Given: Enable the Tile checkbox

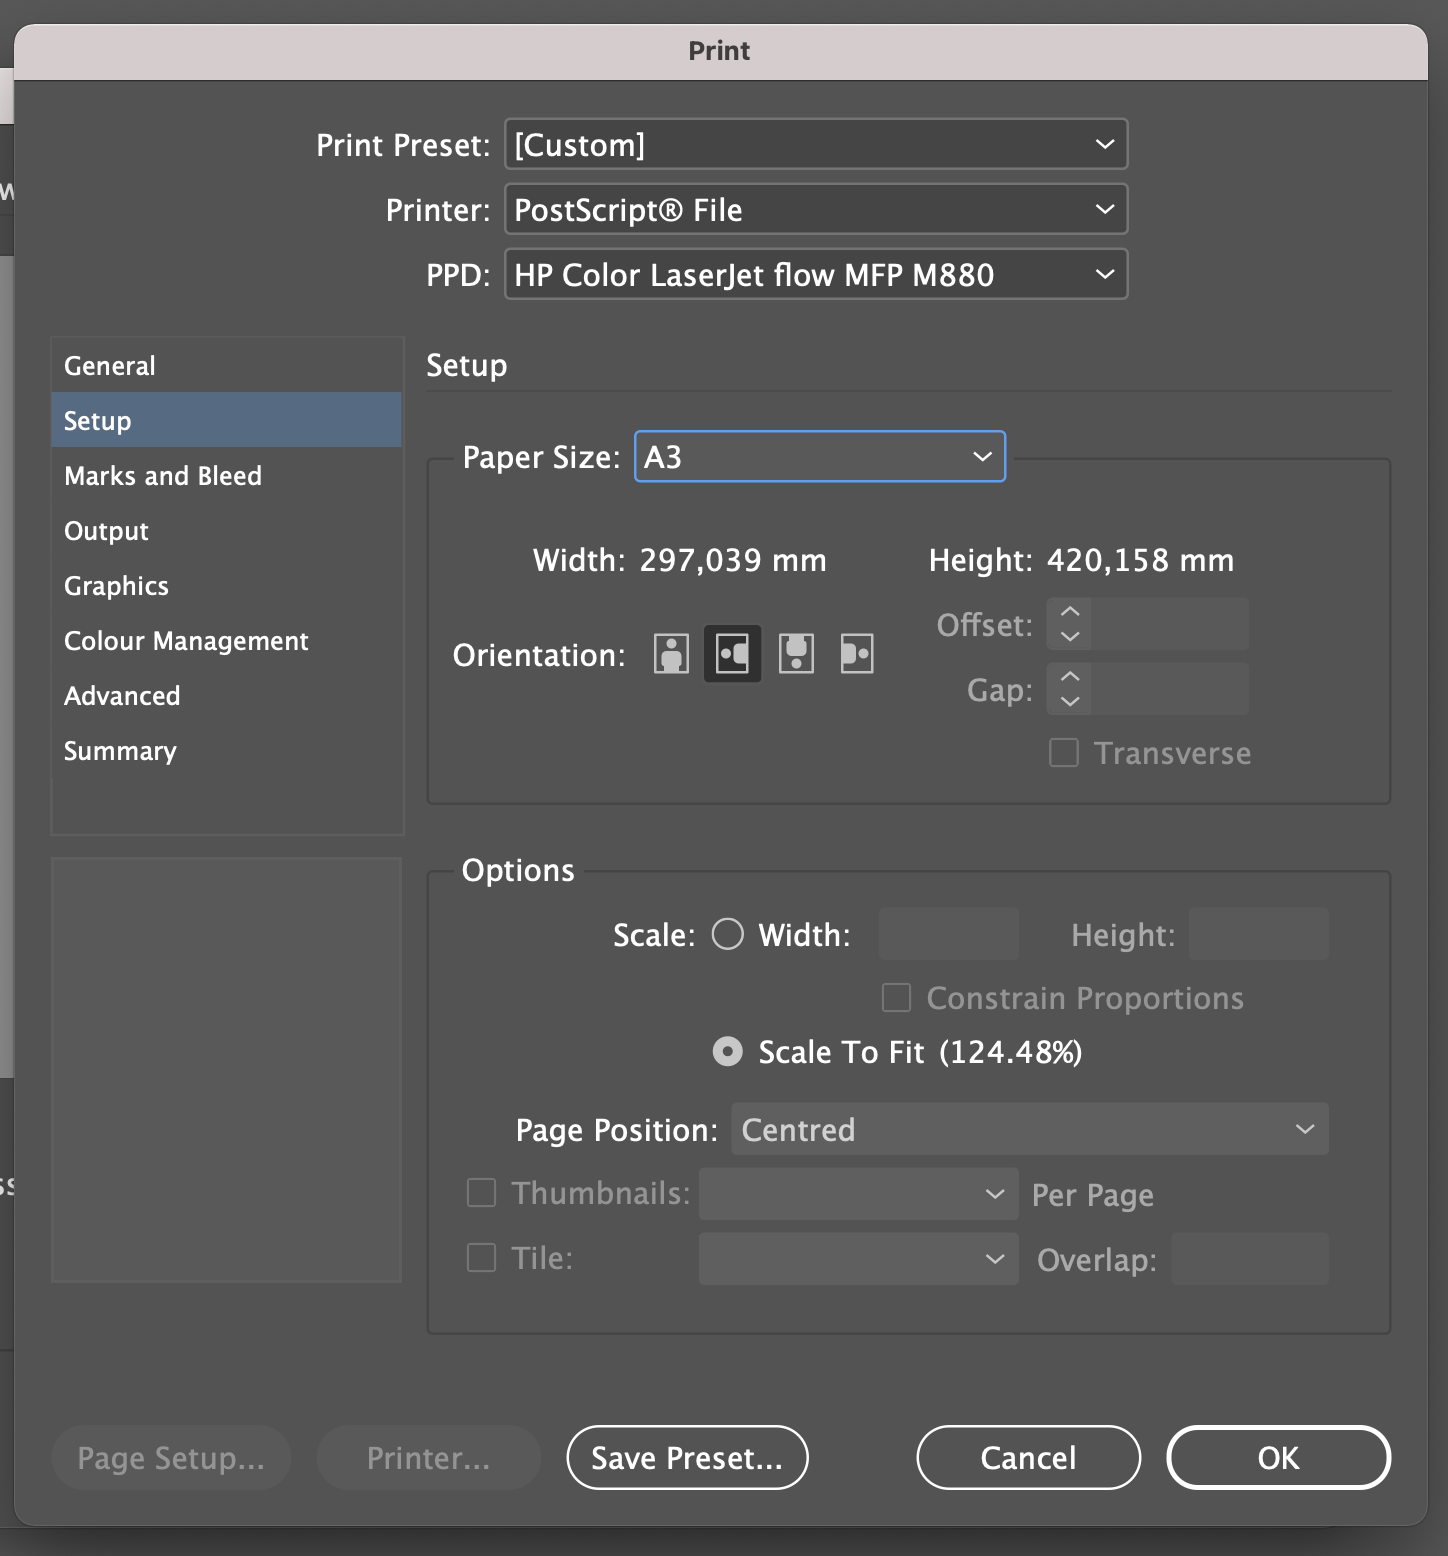Looking at the screenshot, I should (x=482, y=1258).
